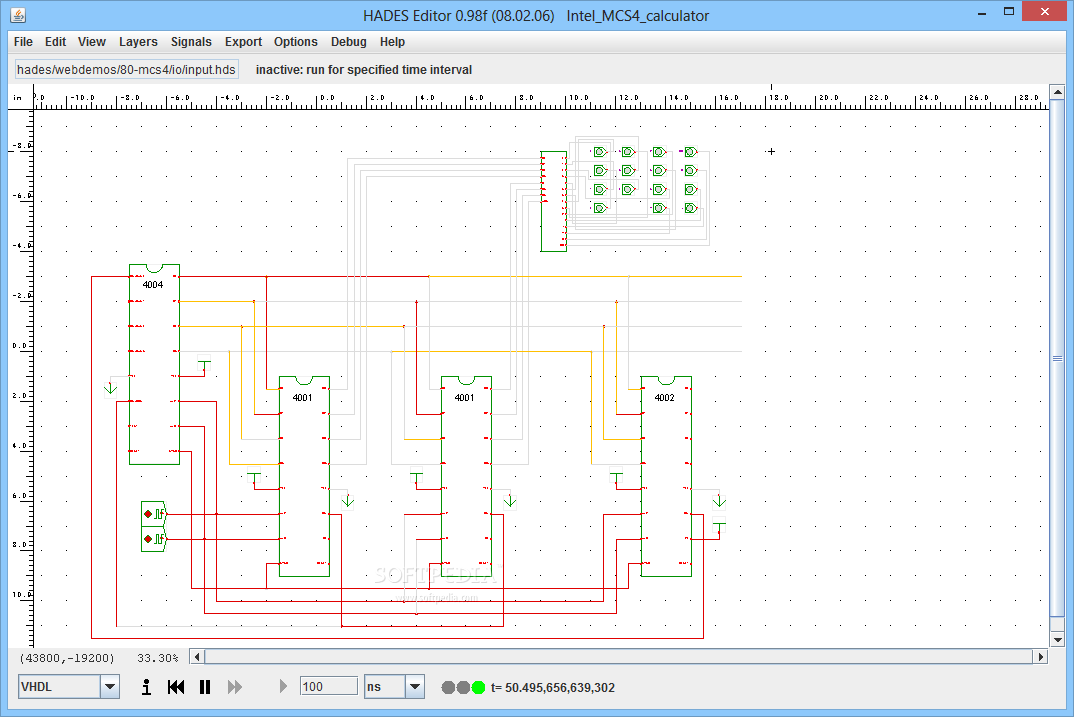Click the vertical scrollbar up arrow
The height and width of the screenshot is (717, 1074).
[1058, 91]
